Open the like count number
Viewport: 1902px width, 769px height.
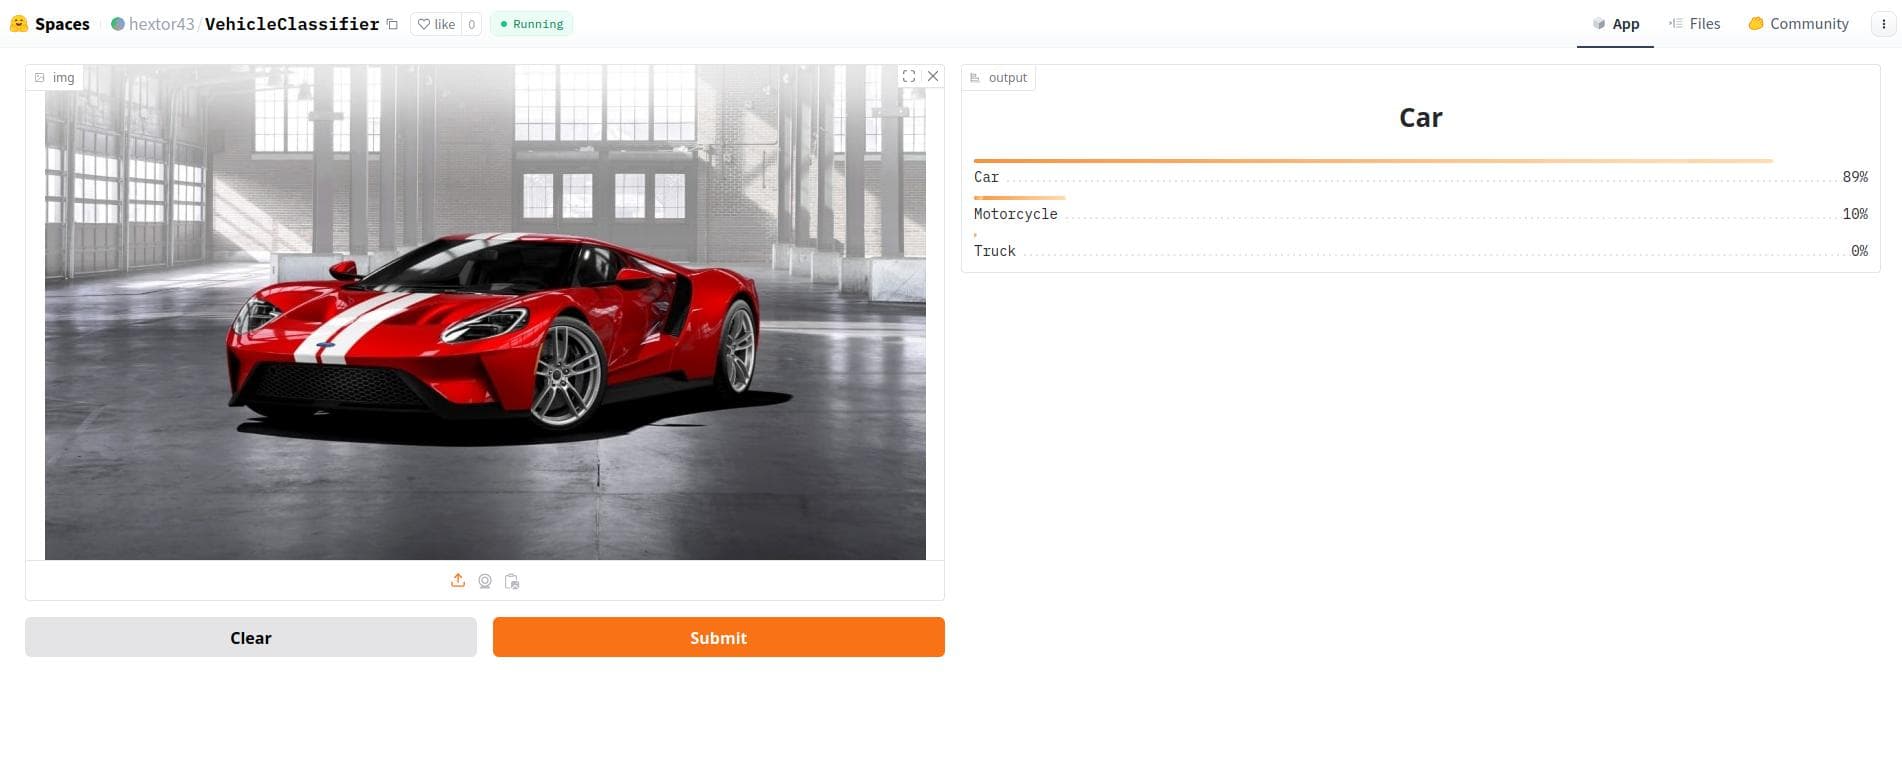(471, 24)
